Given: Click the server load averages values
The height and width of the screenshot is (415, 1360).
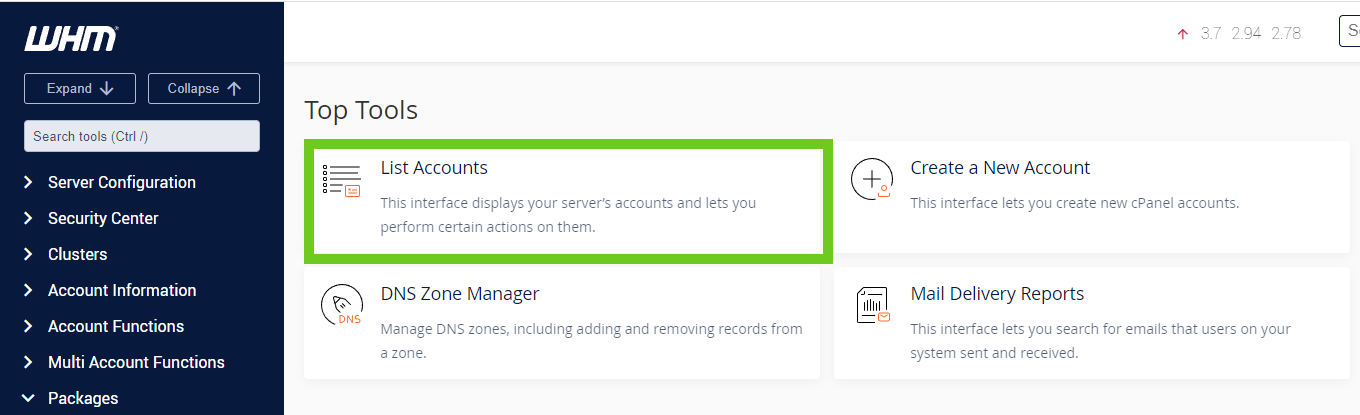Looking at the screenshot, I should 1251,33.
